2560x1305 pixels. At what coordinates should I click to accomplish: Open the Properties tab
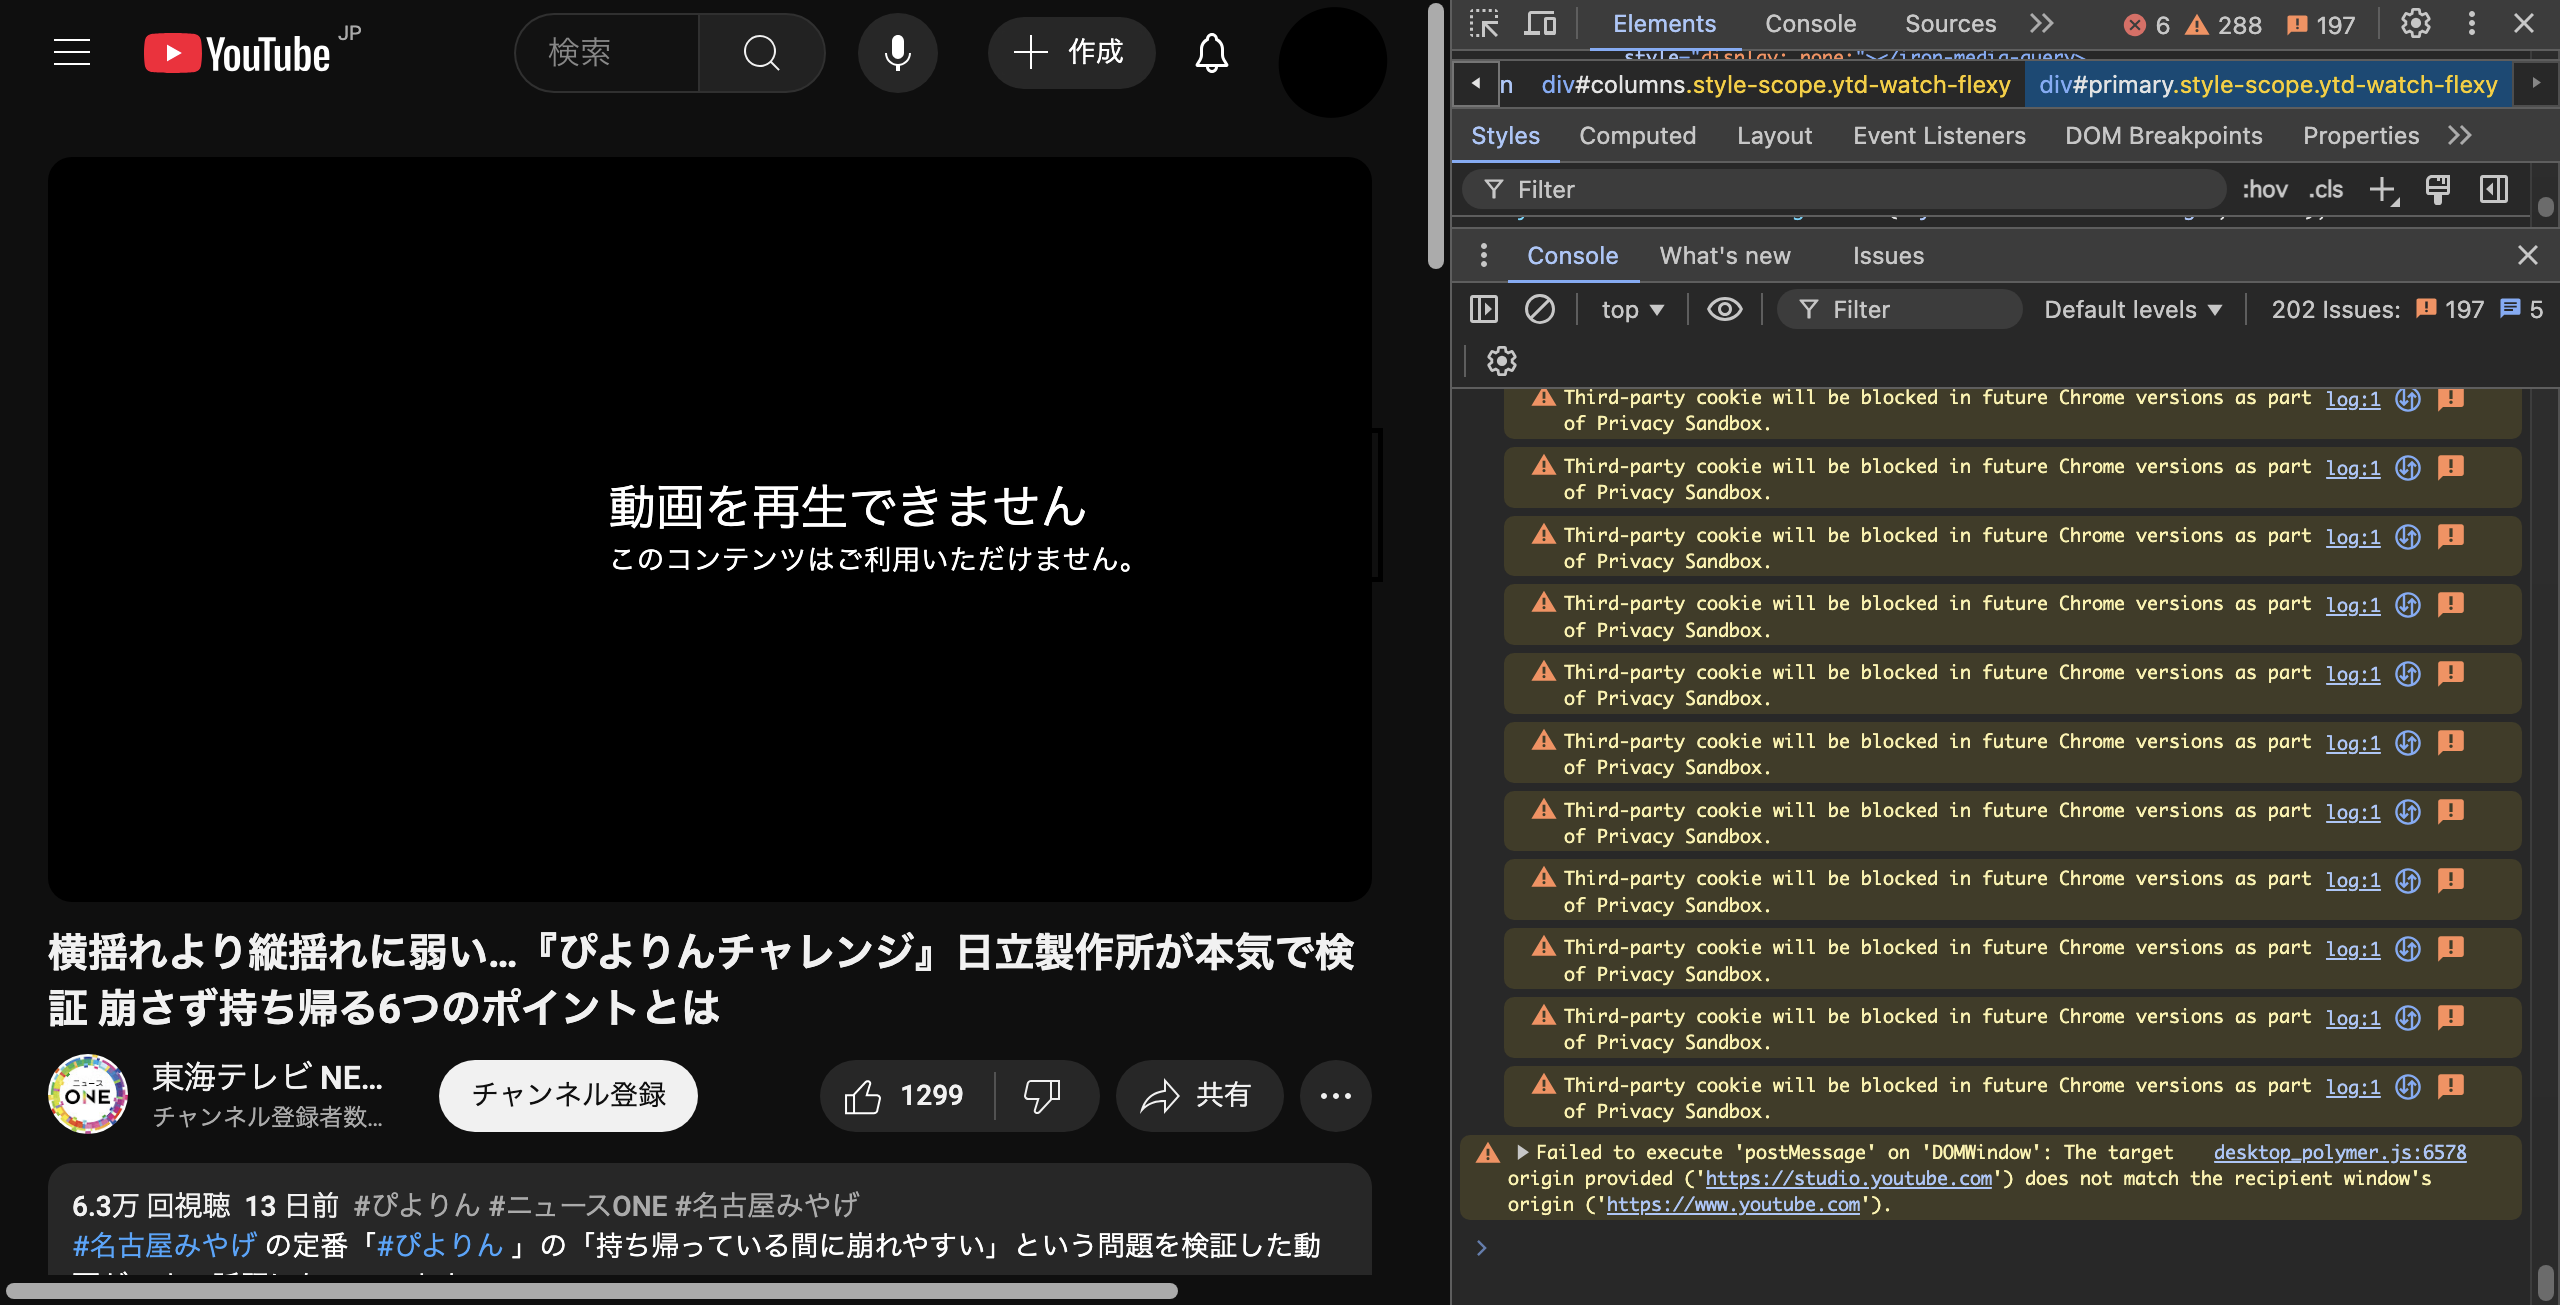pos(2361,135)
